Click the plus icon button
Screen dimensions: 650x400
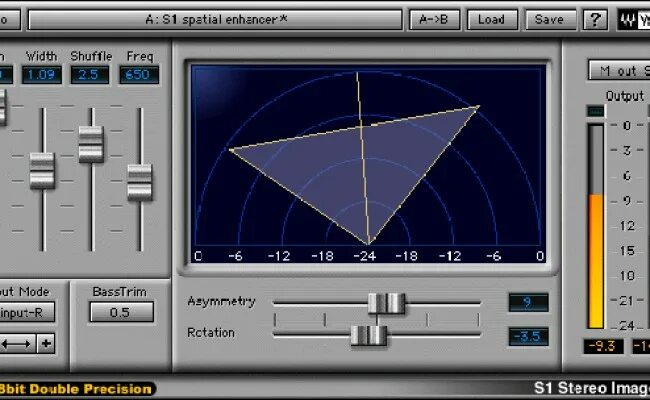[46, 343]
